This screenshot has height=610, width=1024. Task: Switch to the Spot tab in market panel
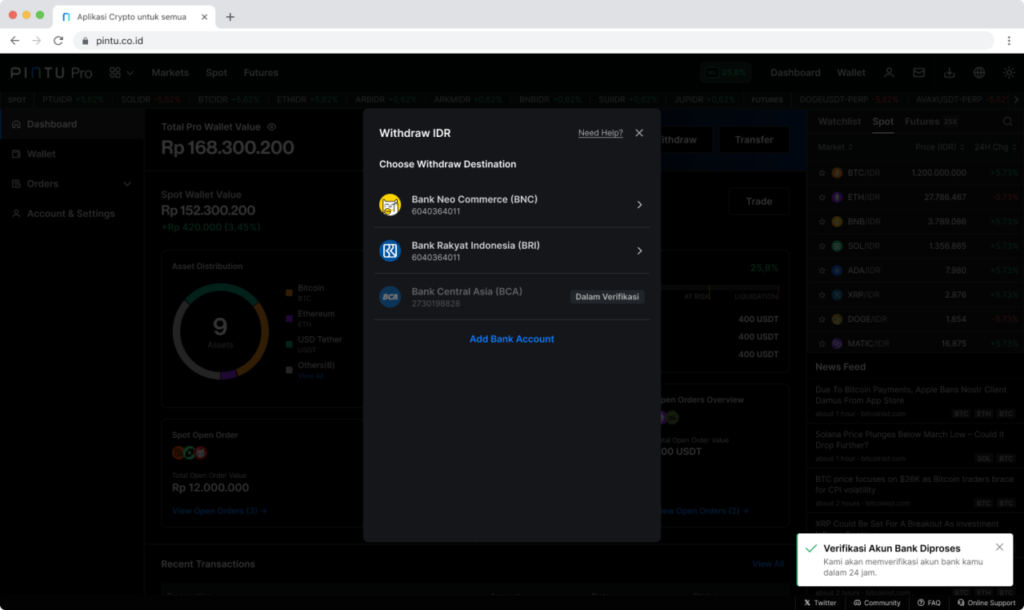click(883, 121)
